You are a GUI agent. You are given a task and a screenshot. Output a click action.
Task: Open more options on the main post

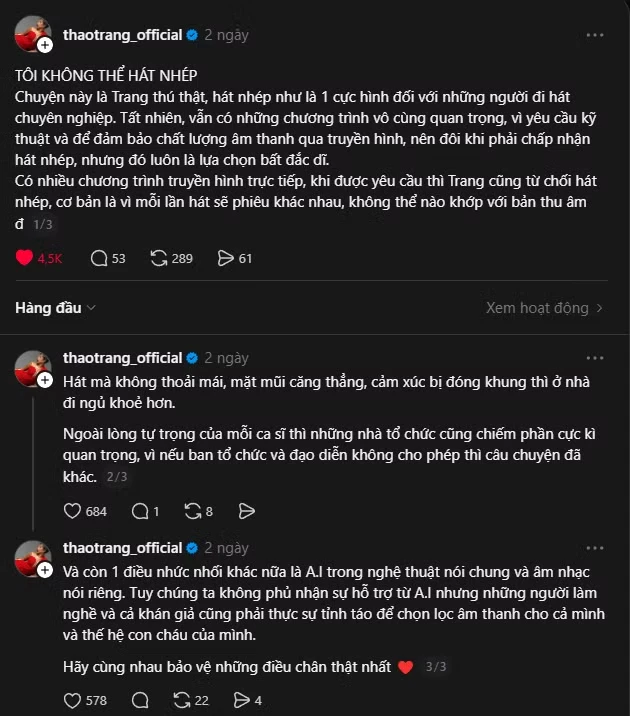tap(595, 35)
